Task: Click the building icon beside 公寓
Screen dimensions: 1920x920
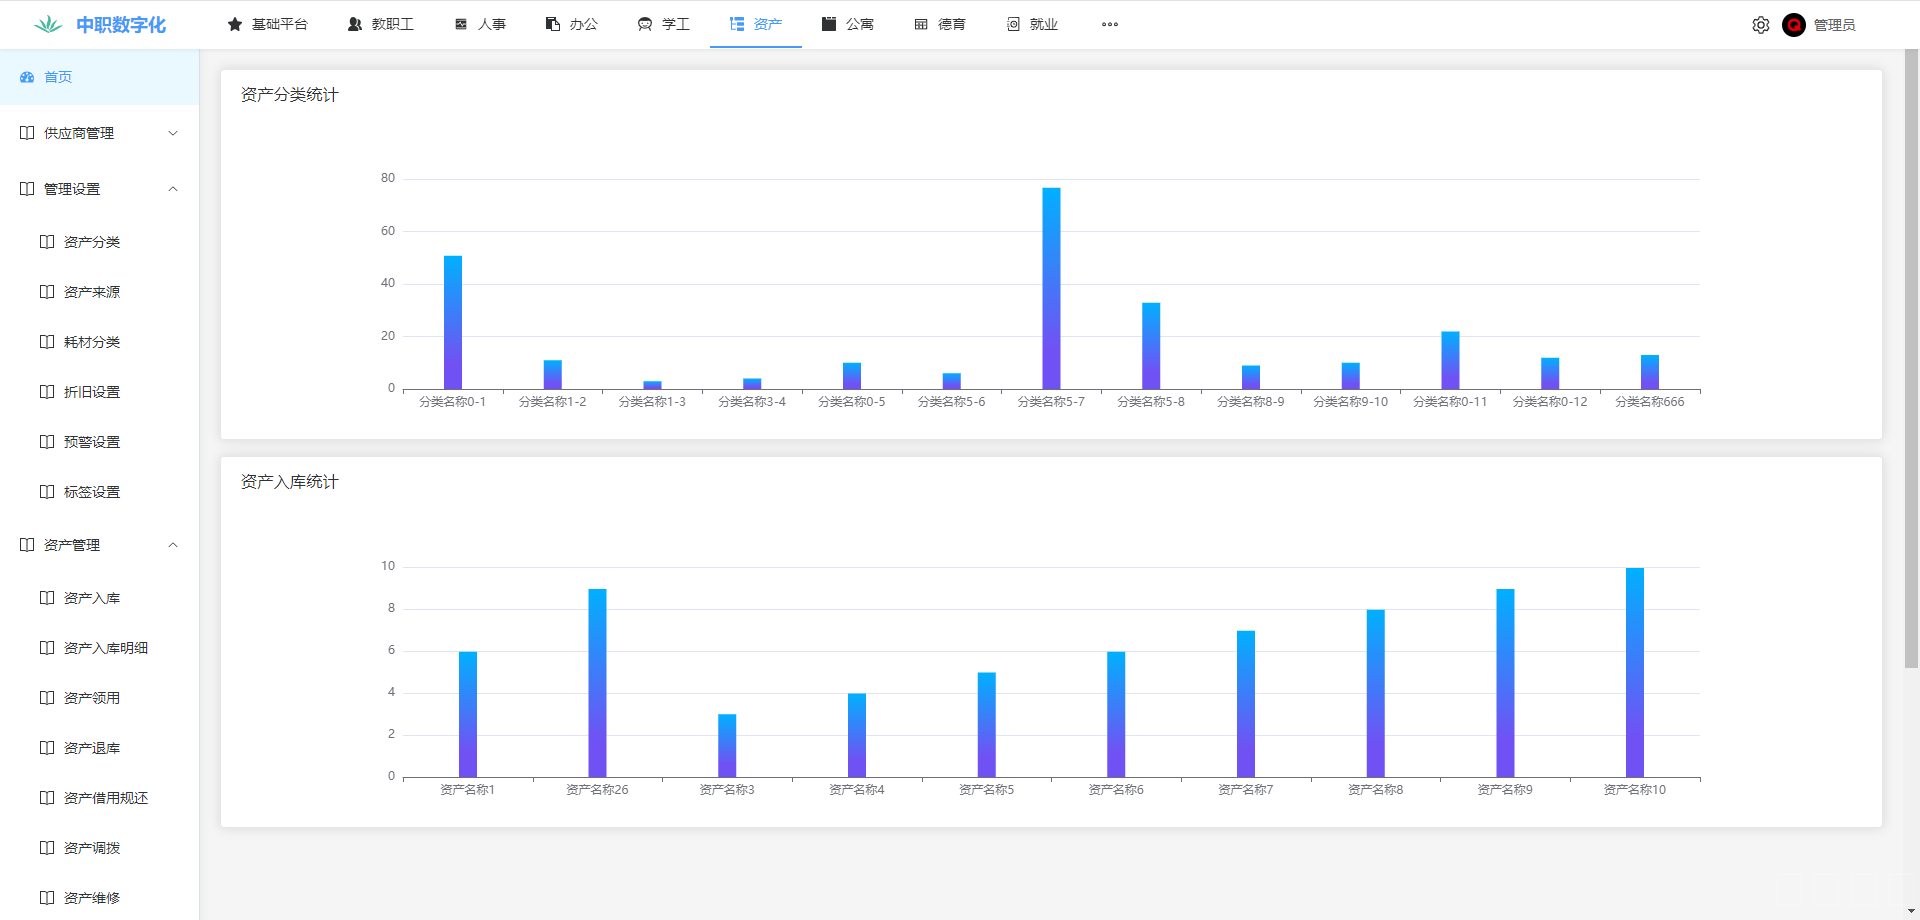Action: [x=829, y=24]
